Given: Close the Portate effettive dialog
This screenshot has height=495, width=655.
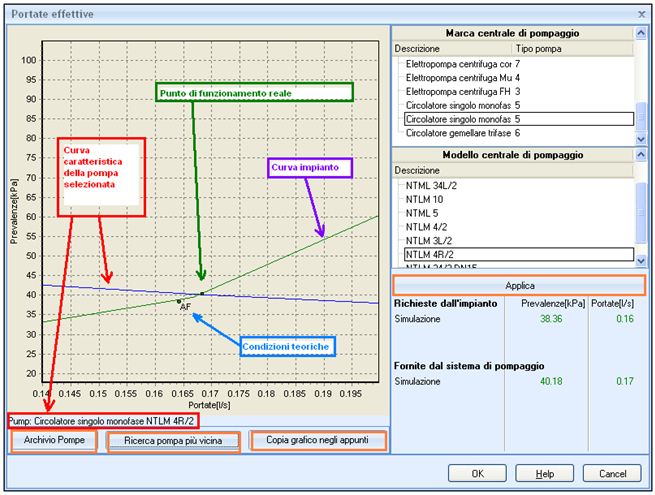Looking at the screenshot, I should tap(641, 14).
